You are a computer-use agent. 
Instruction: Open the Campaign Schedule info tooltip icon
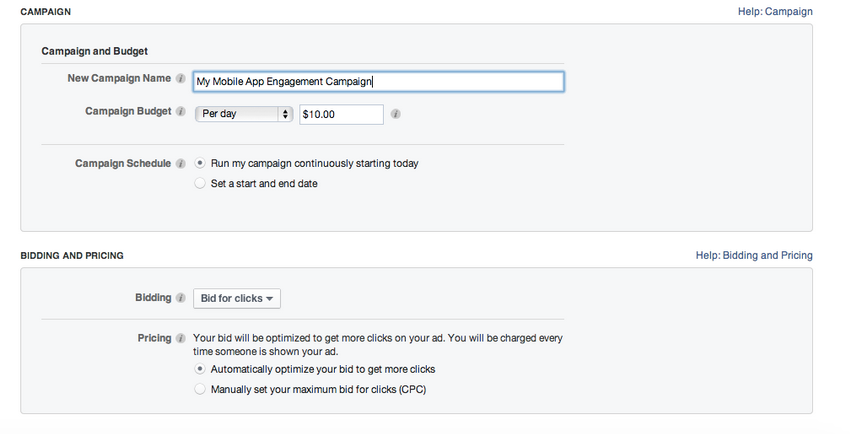point(181,163)
